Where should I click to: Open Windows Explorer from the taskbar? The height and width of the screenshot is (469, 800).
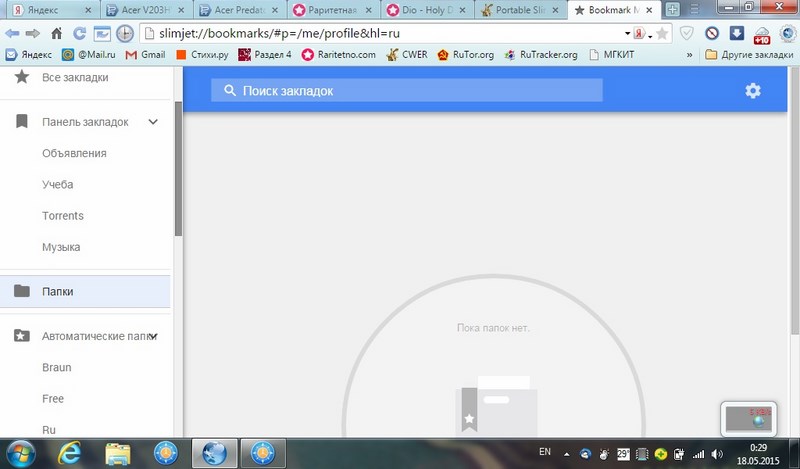tap(119, 452)
